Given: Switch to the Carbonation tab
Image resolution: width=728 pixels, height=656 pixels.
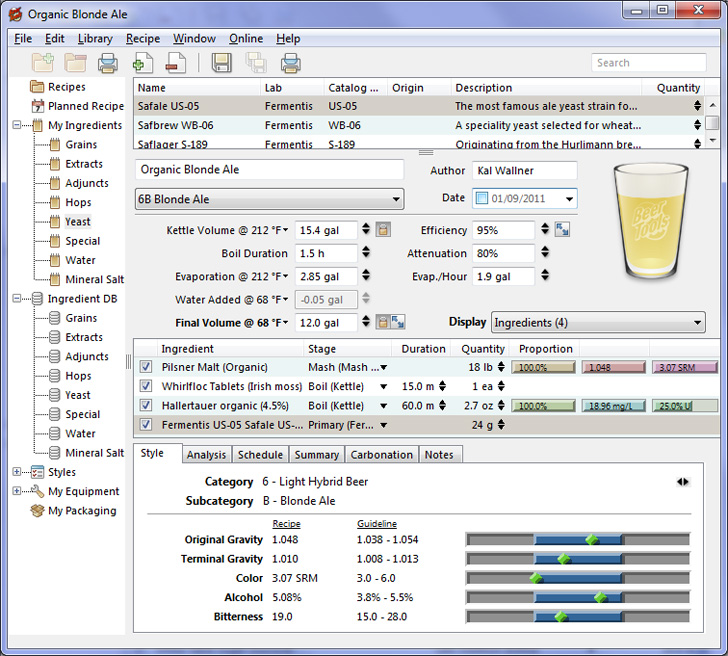Looking at the screenshot, I should pos(381,454).
